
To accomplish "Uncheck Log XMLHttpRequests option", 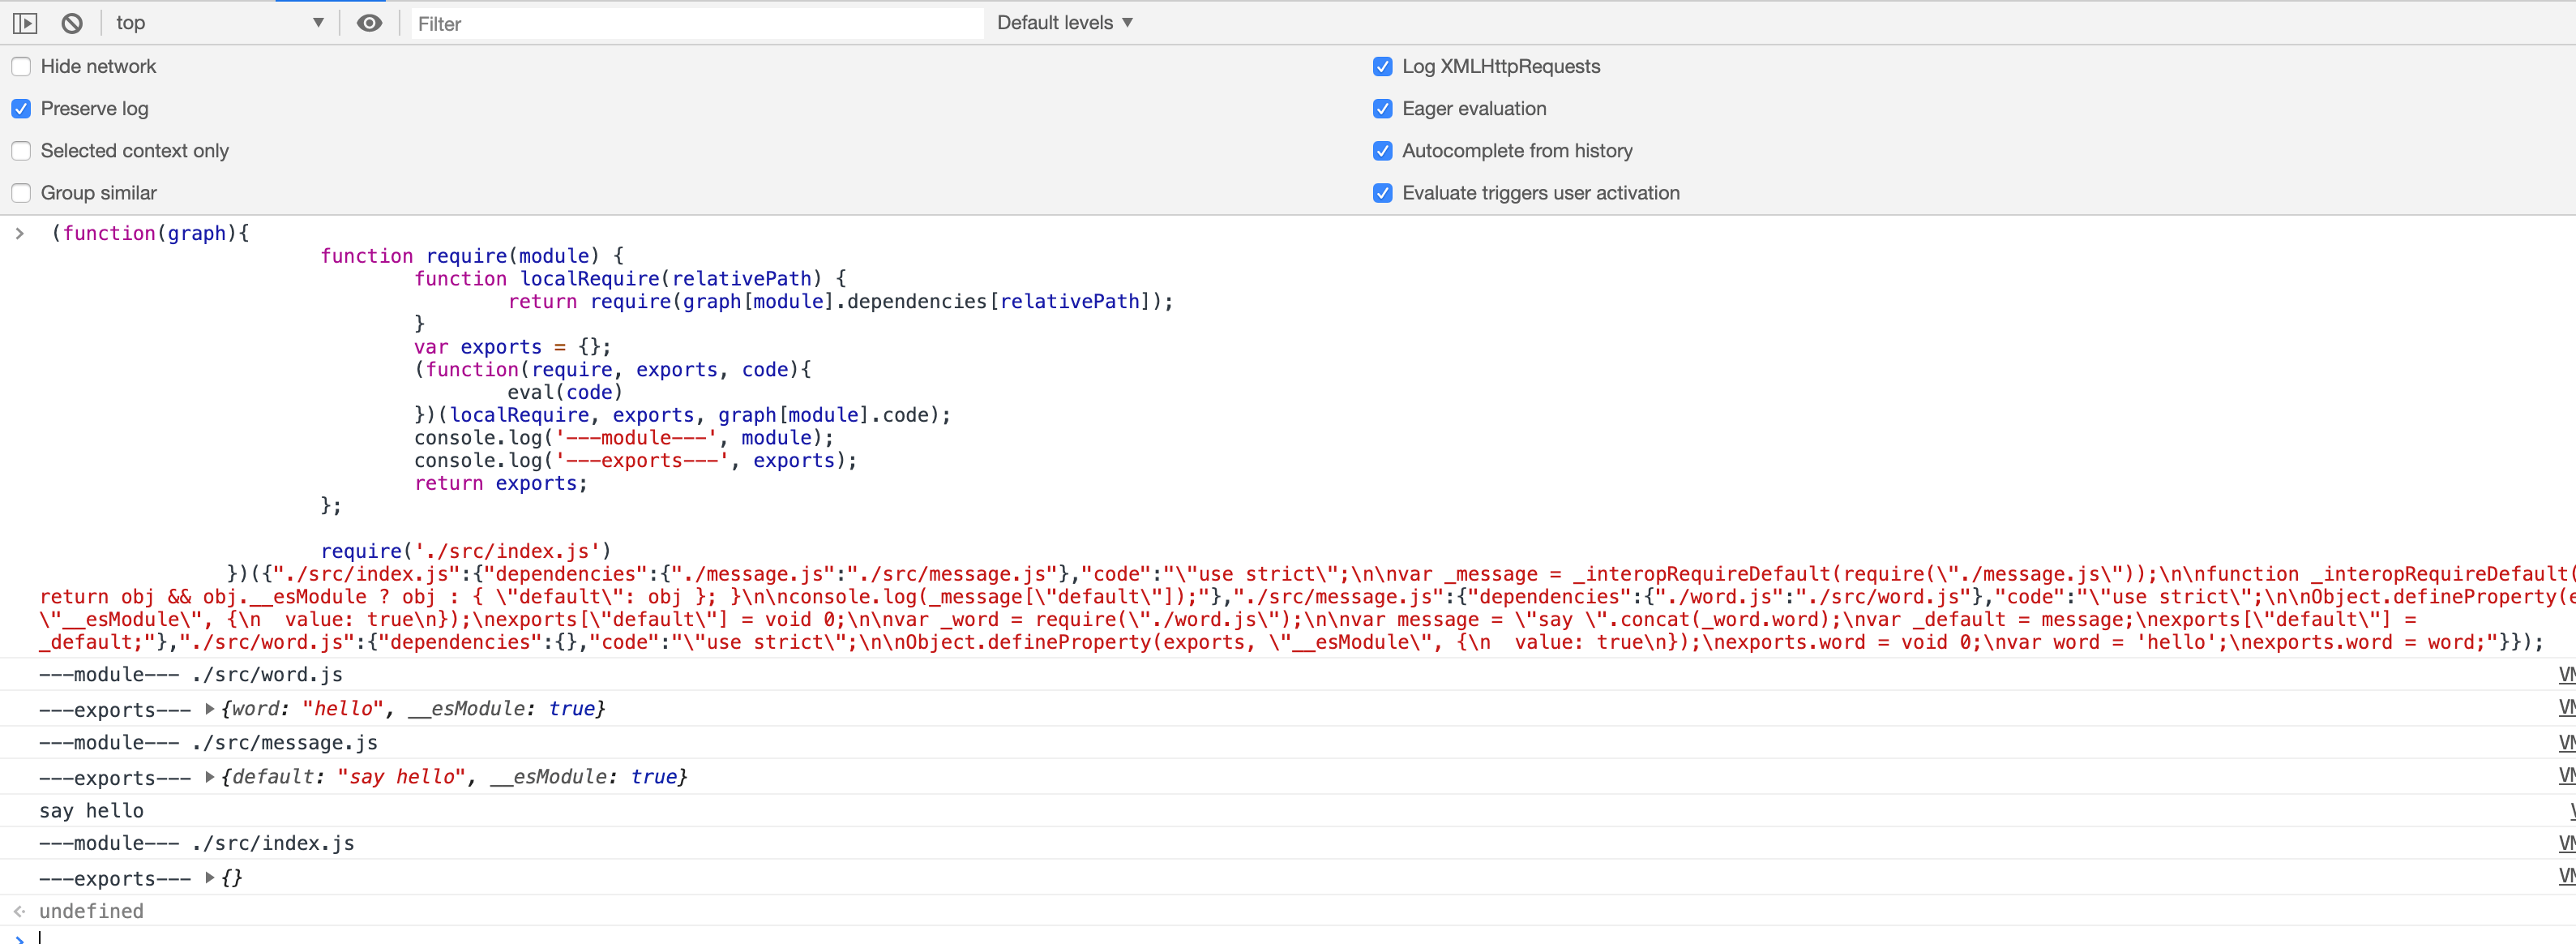I will click(x=1382, y=67).
